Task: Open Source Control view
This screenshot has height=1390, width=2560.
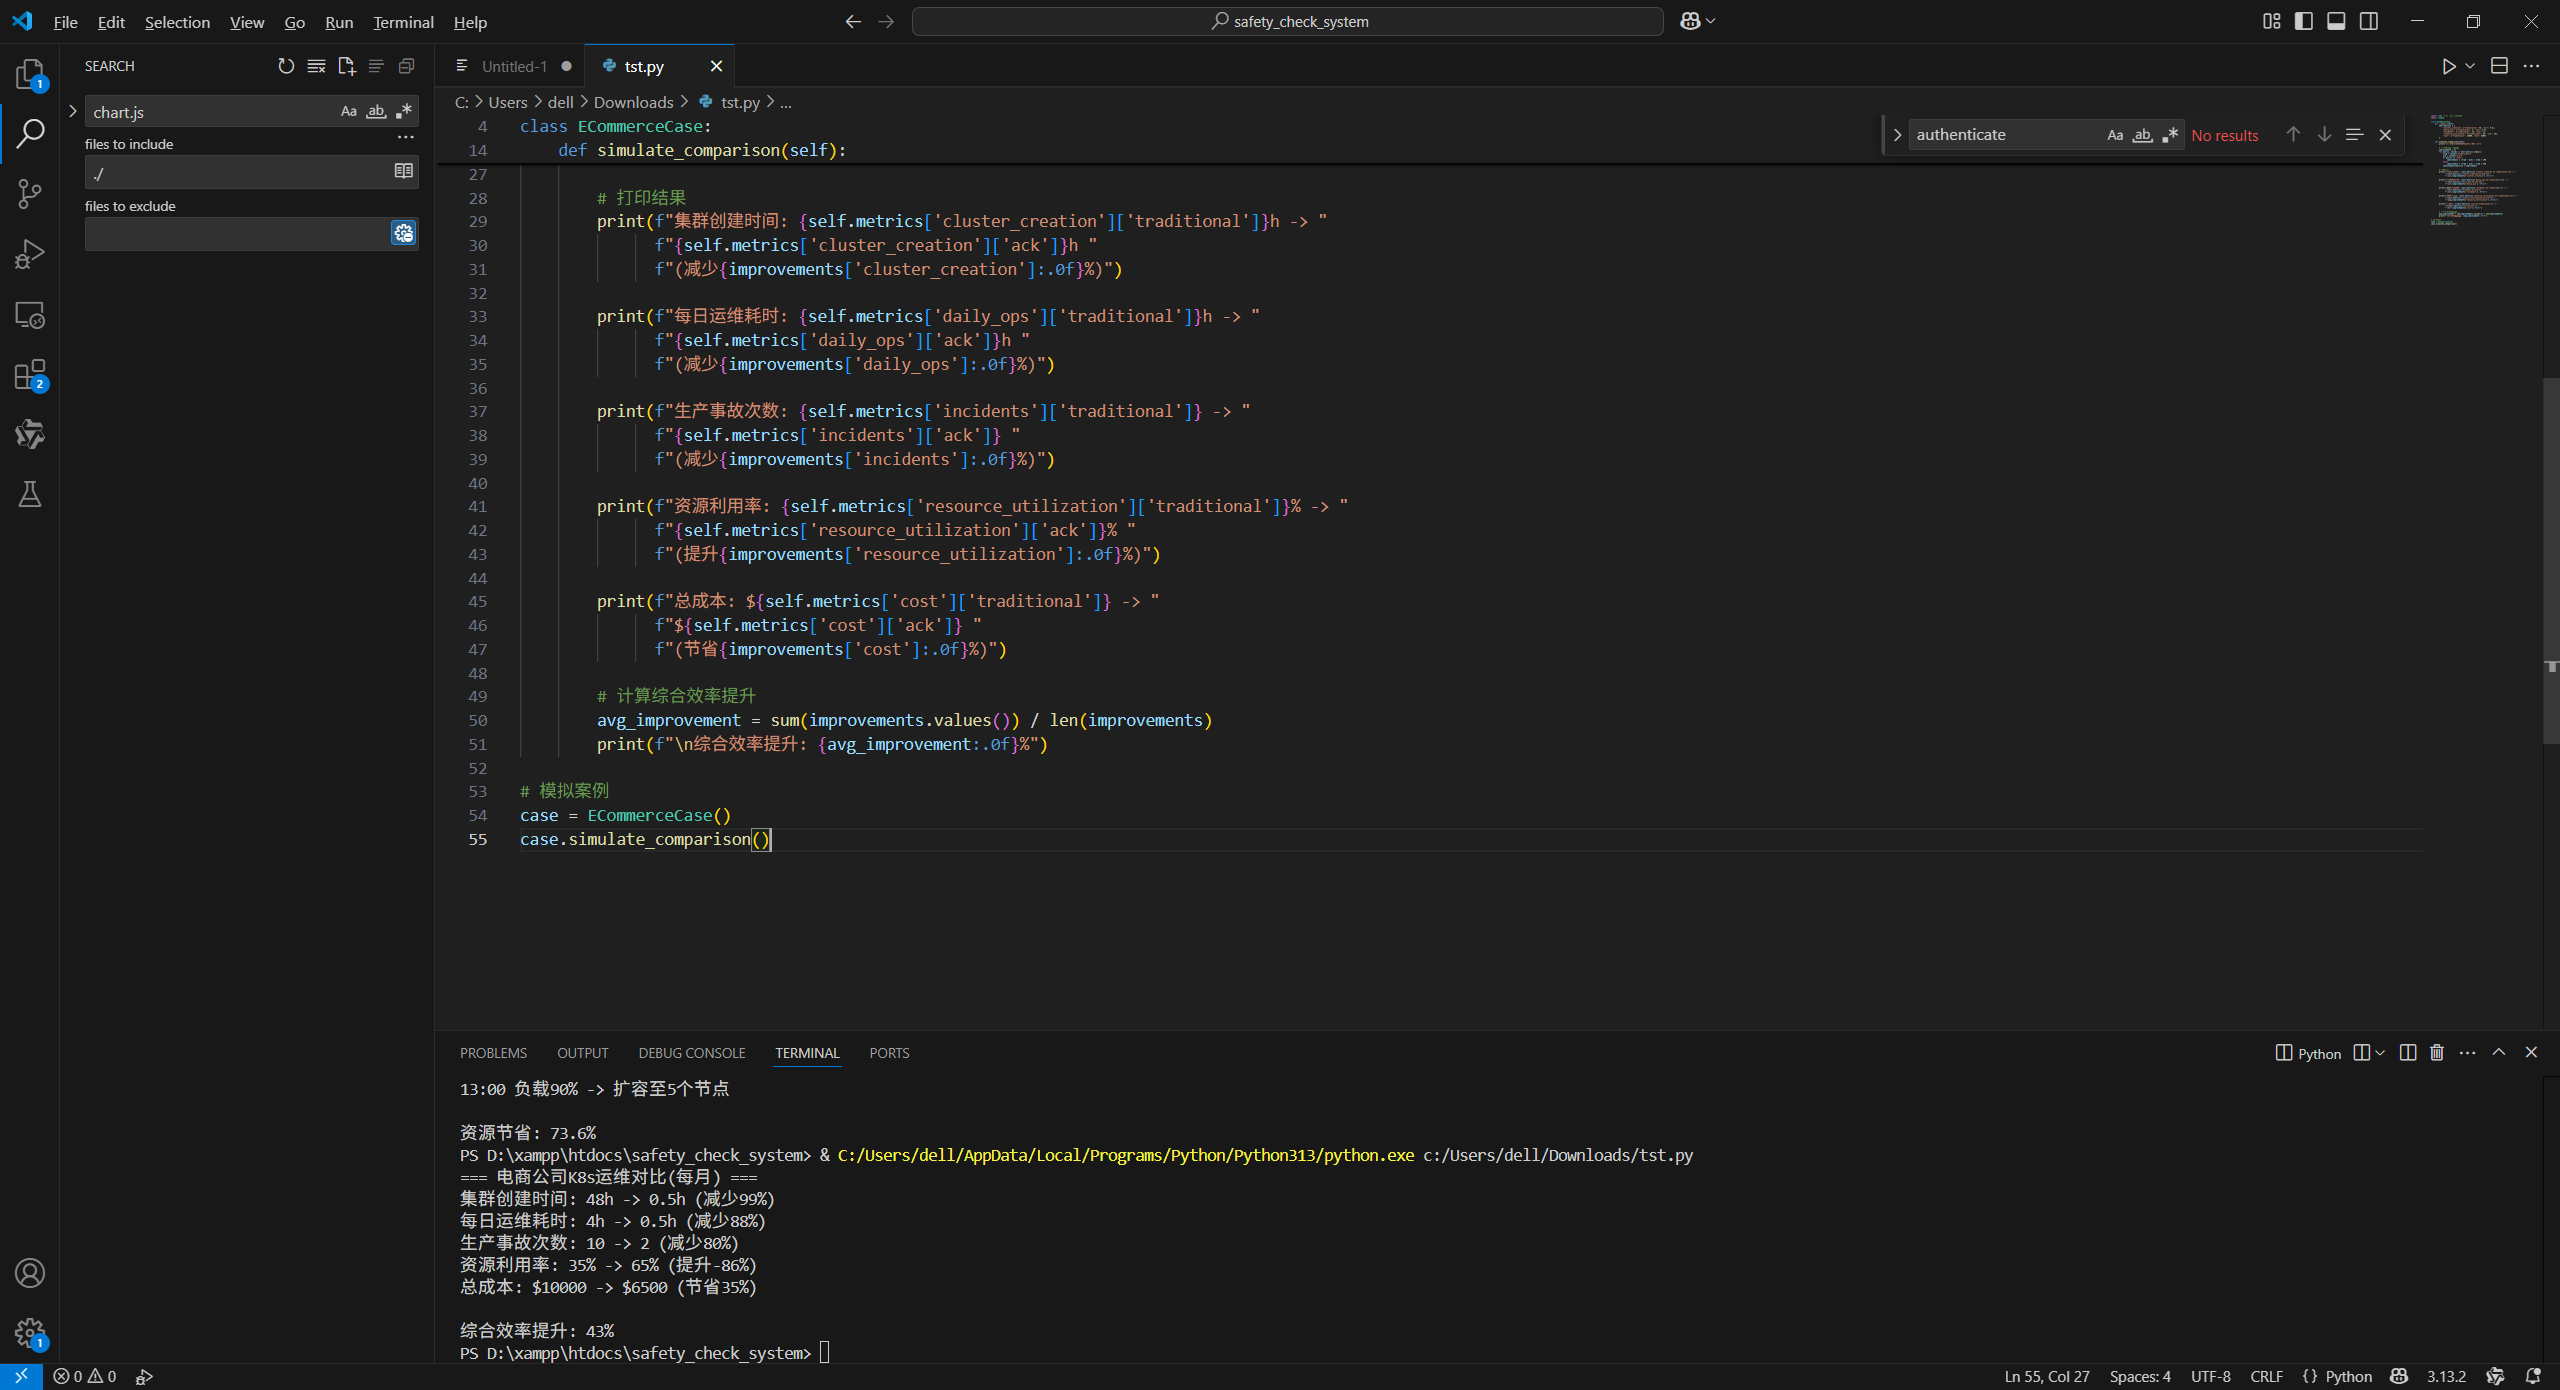Action: pyautogui.click(x=30, y=194)
